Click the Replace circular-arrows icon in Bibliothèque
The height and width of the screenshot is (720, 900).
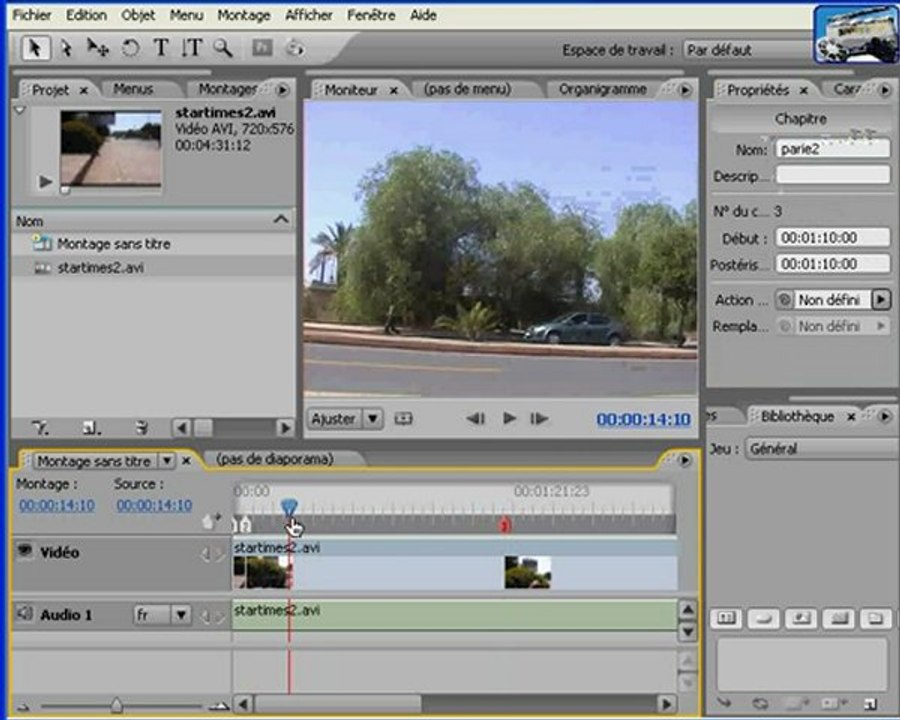tap(761, 703)
